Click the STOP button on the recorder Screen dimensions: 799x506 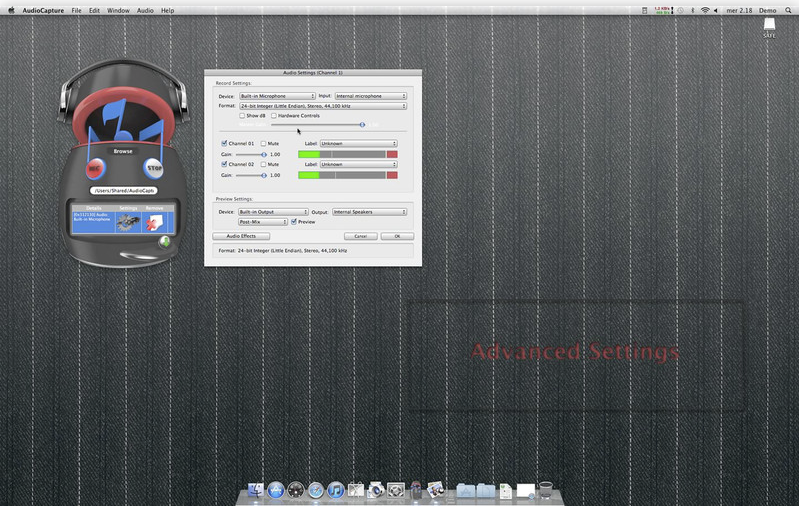[x=153, y=168]
